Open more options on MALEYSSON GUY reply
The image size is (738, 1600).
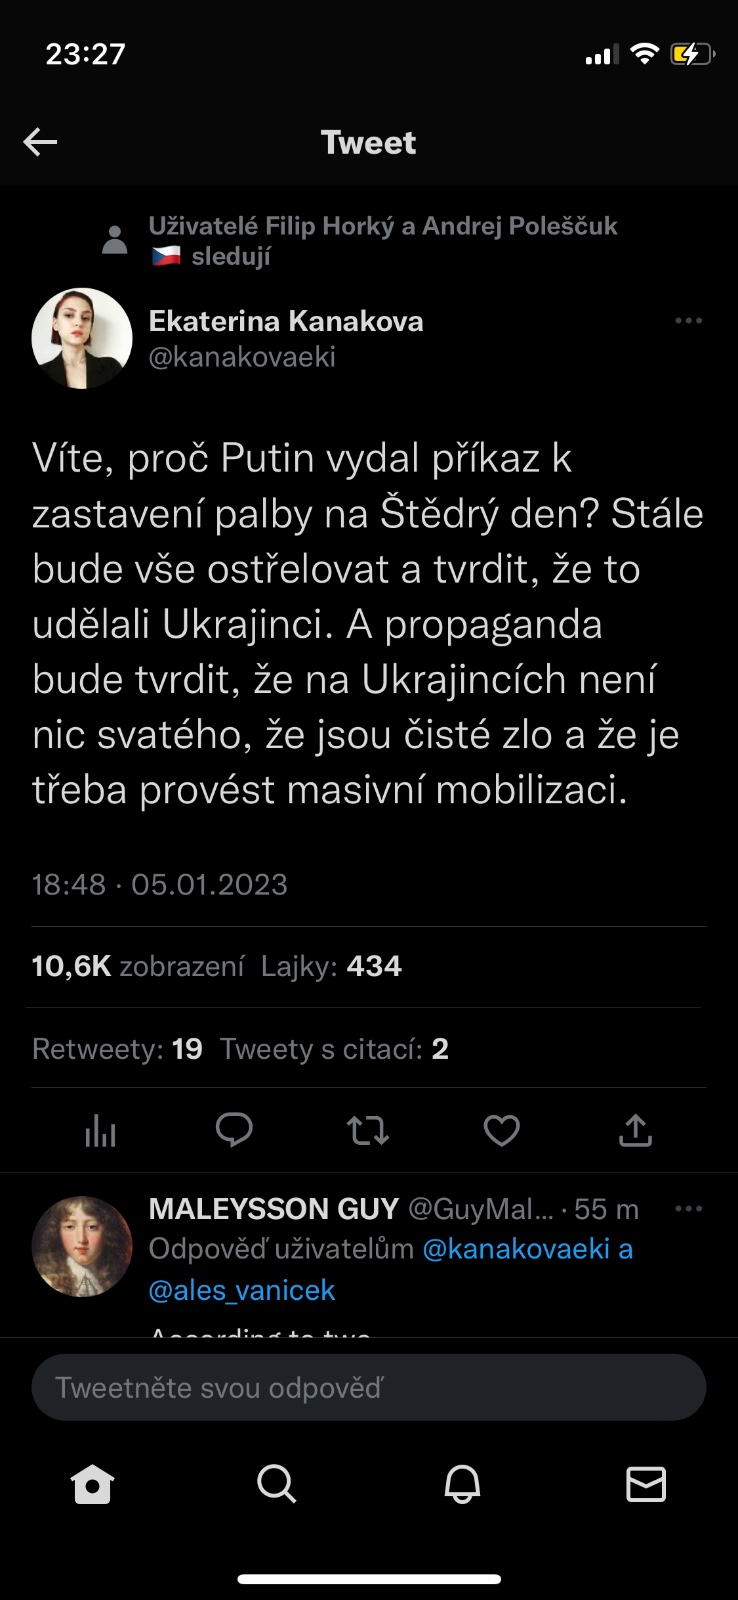(689, 1209)
